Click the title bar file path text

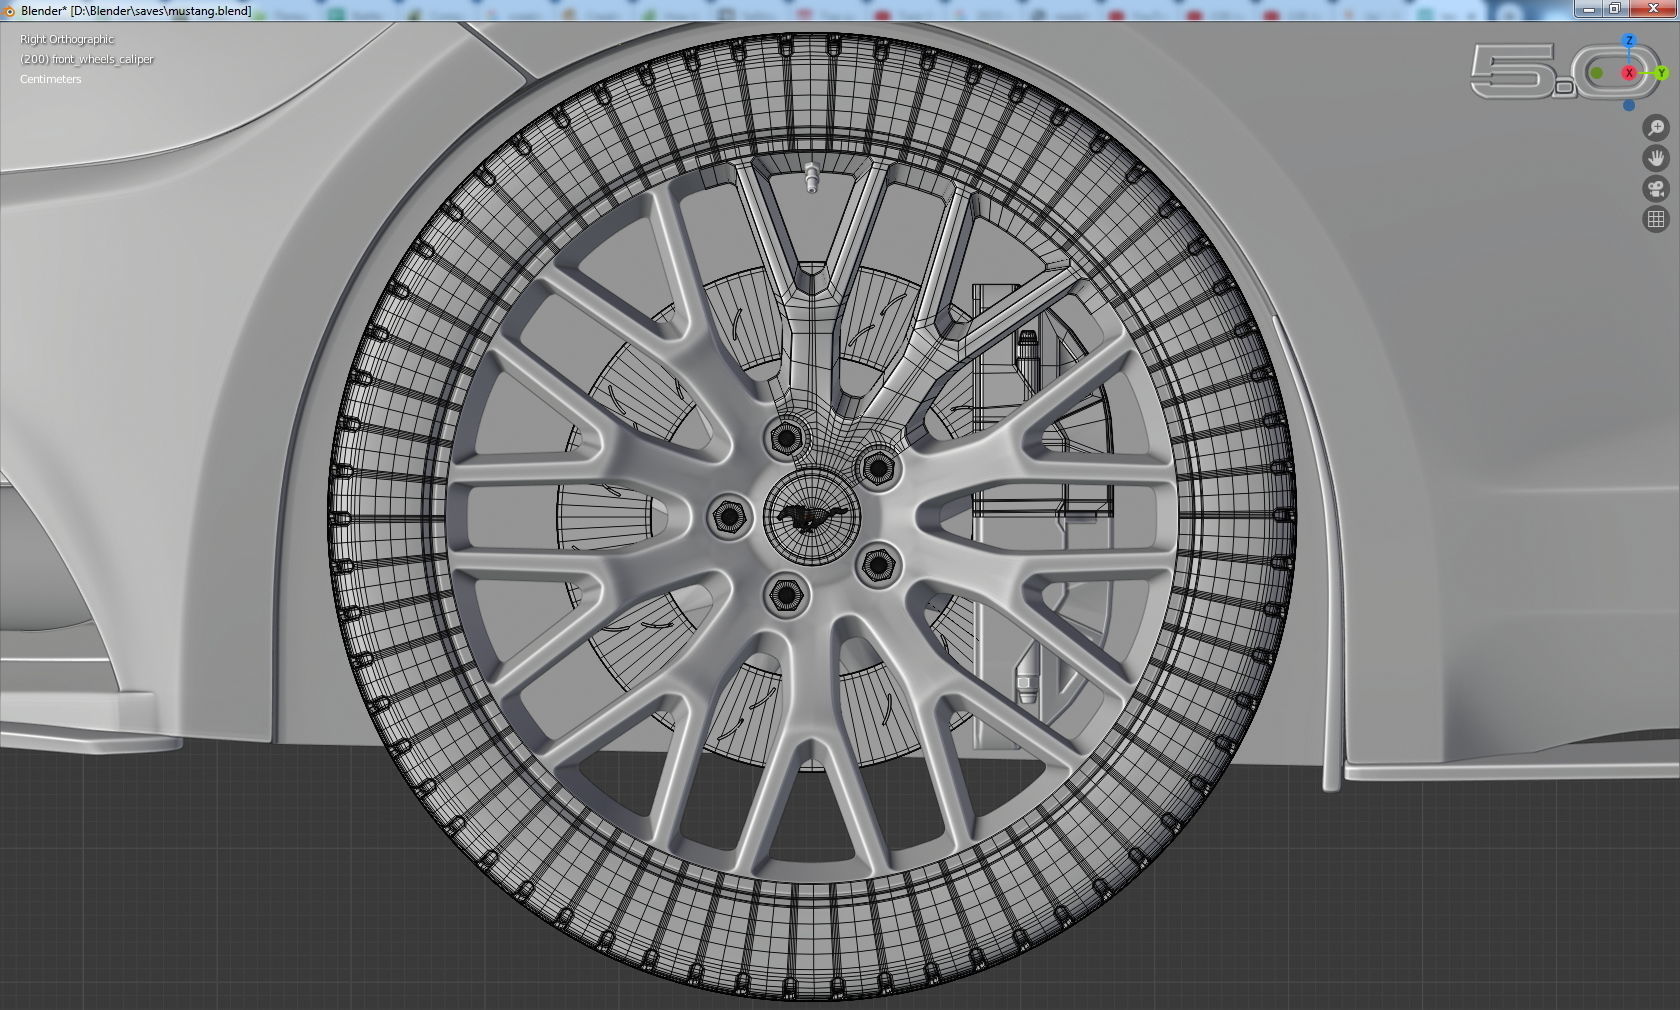click(136, 11)
